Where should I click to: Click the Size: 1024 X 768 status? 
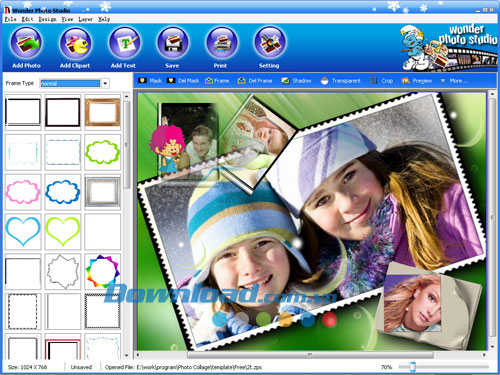coord(27,367)
